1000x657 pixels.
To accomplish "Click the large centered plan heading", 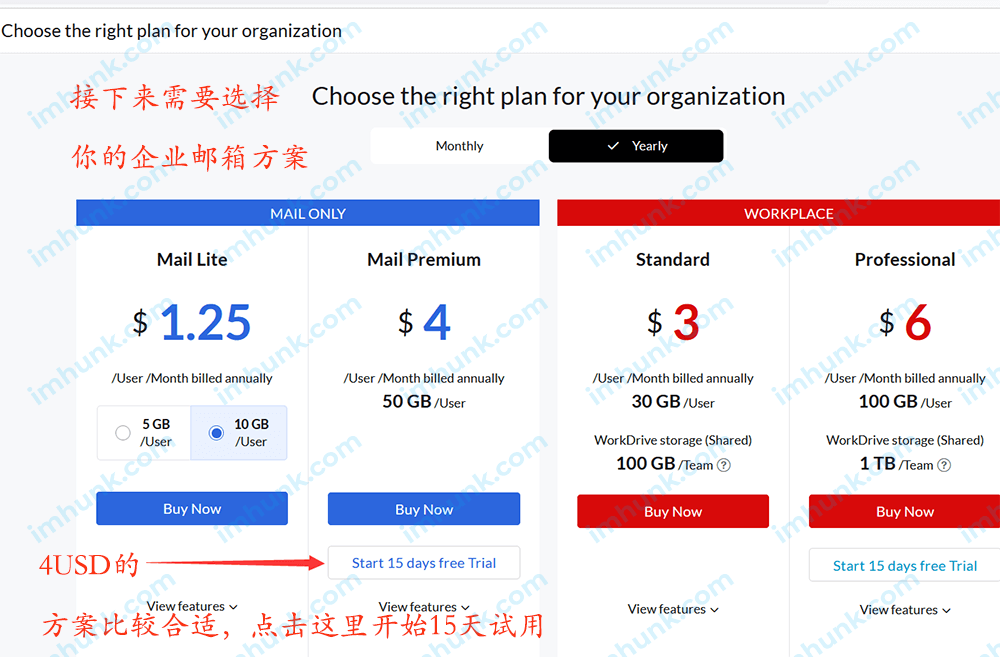I will (x=548, y=96).
